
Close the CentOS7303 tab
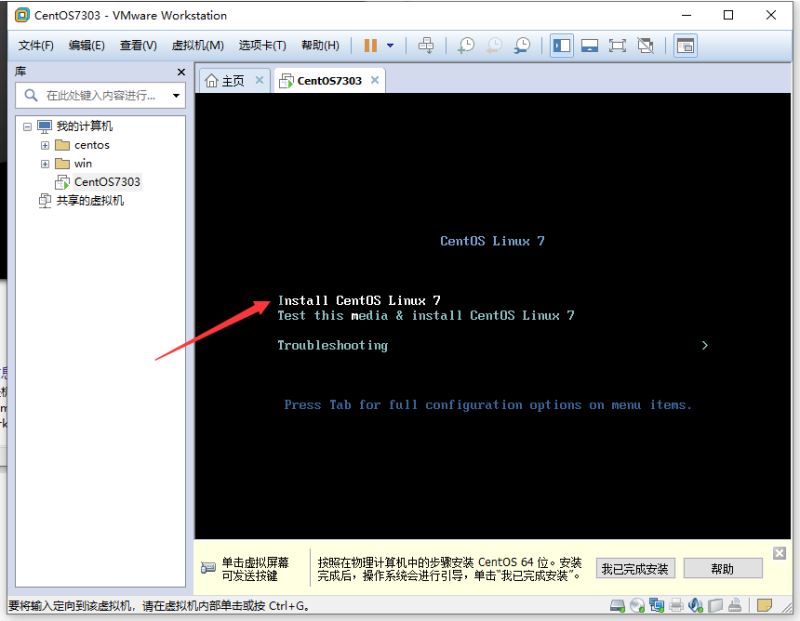375,80
